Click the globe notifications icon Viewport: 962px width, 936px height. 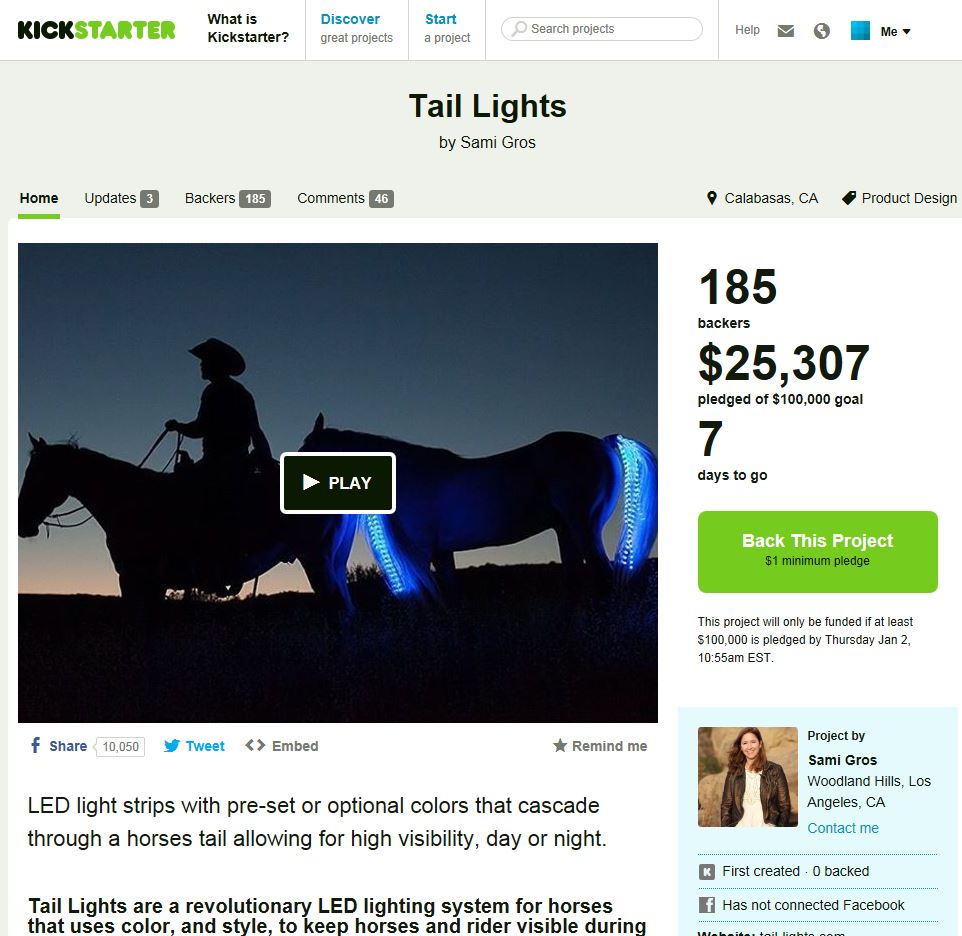coord(822,31)
